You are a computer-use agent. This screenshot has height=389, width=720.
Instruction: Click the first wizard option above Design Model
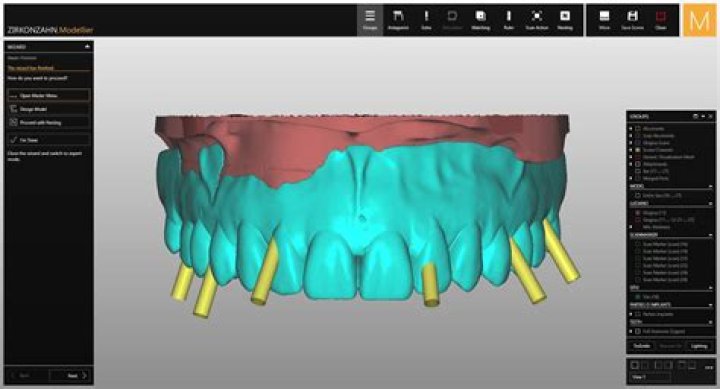49,96
